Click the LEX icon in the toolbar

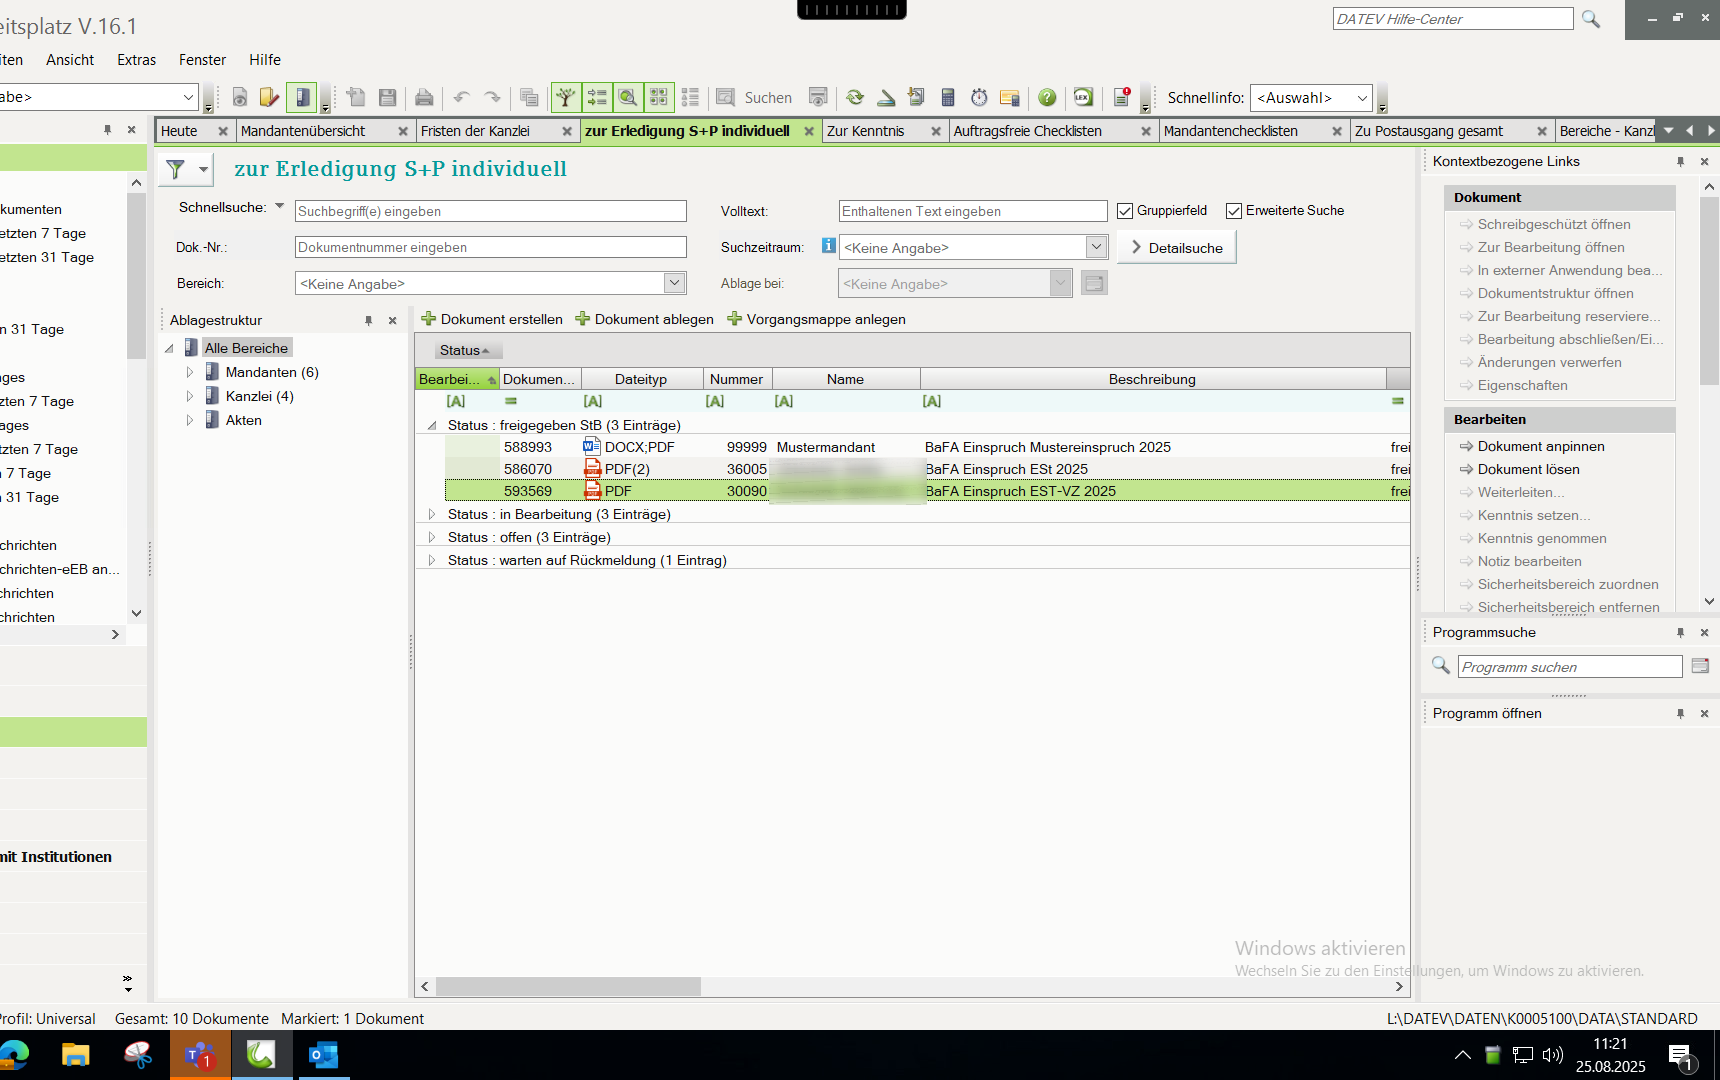(1083, 97)
